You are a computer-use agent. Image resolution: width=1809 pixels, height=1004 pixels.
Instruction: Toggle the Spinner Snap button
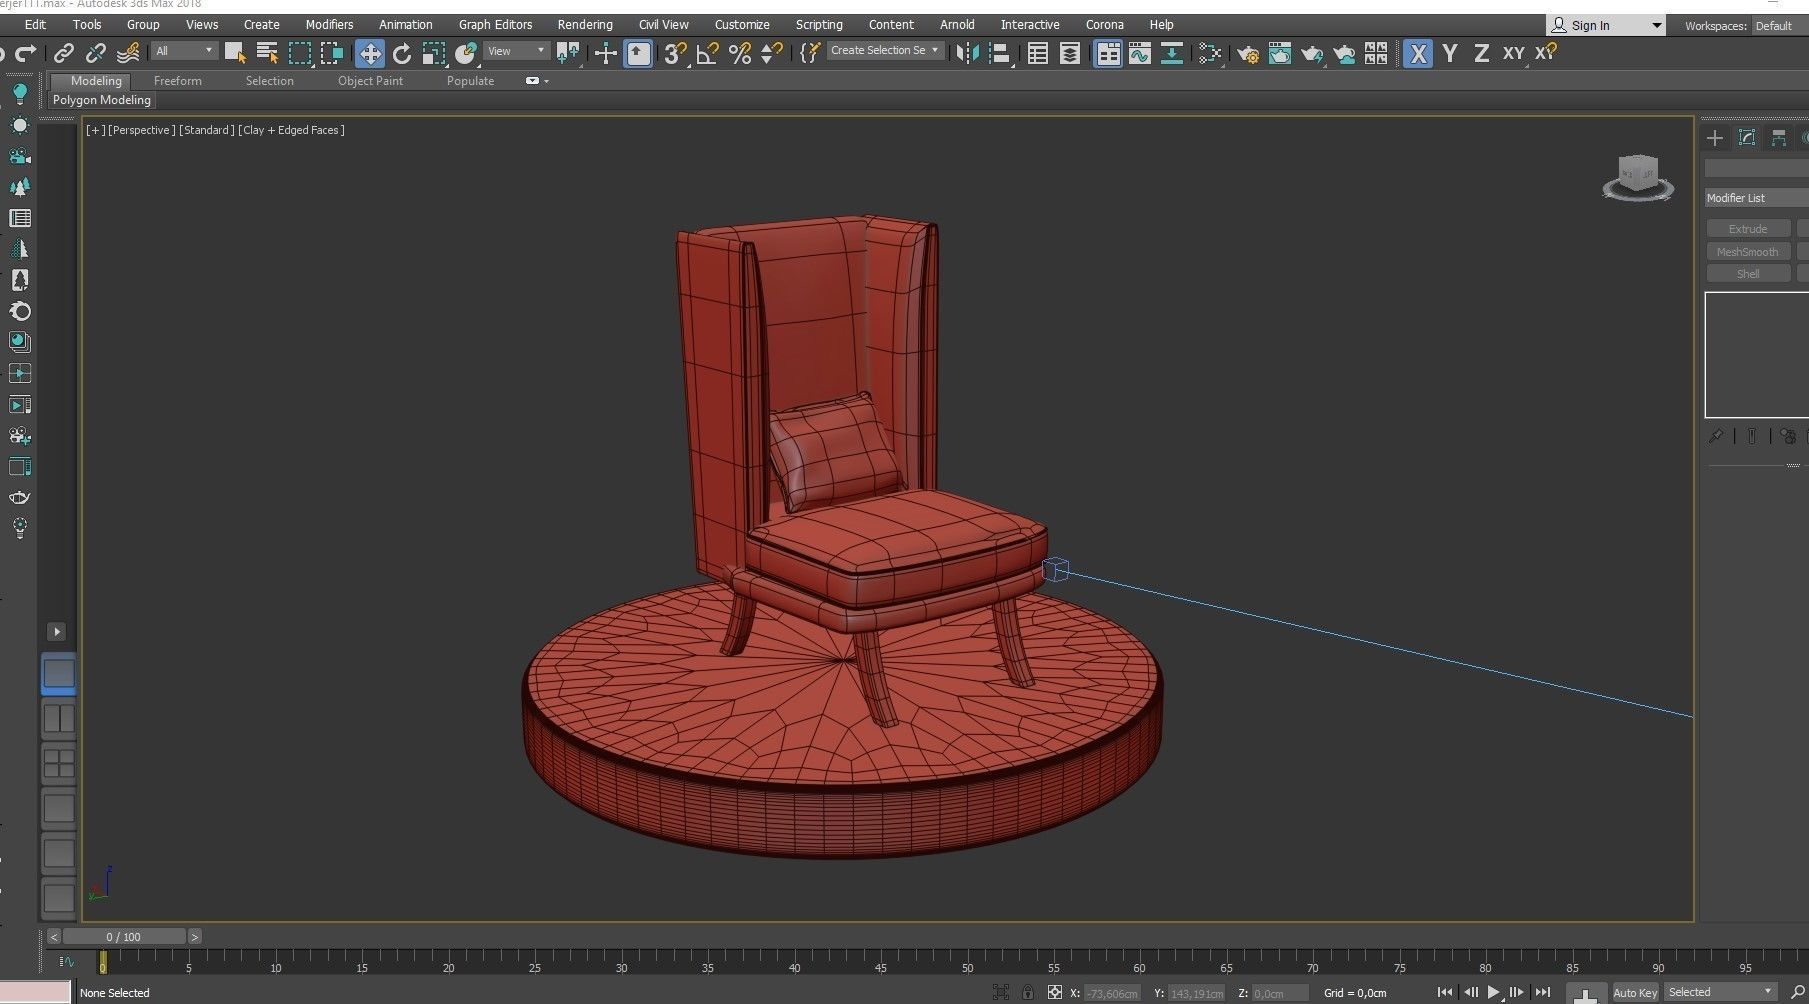pos(772,53)
